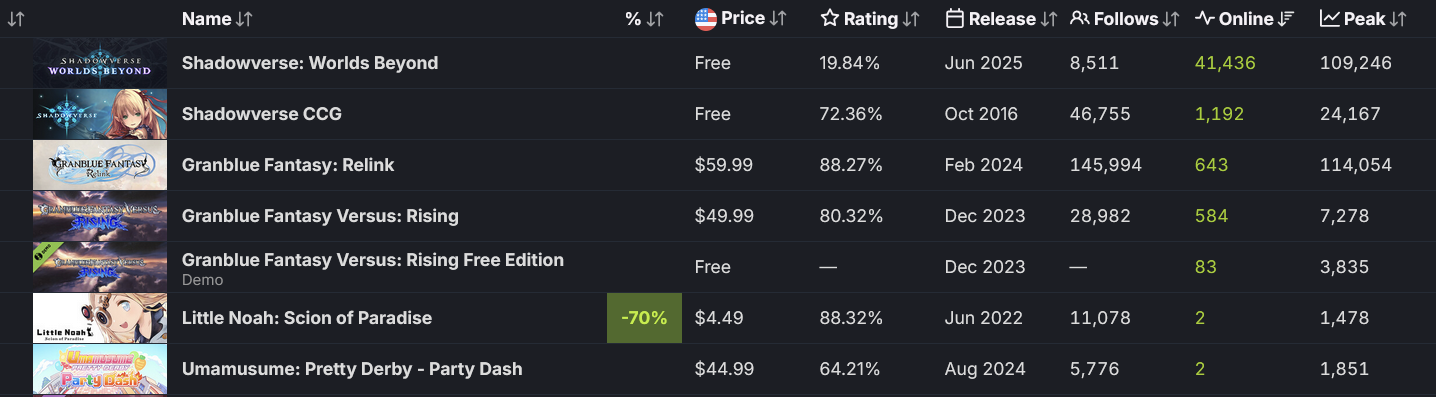Click the star icon in Rating header

point(829,18)
